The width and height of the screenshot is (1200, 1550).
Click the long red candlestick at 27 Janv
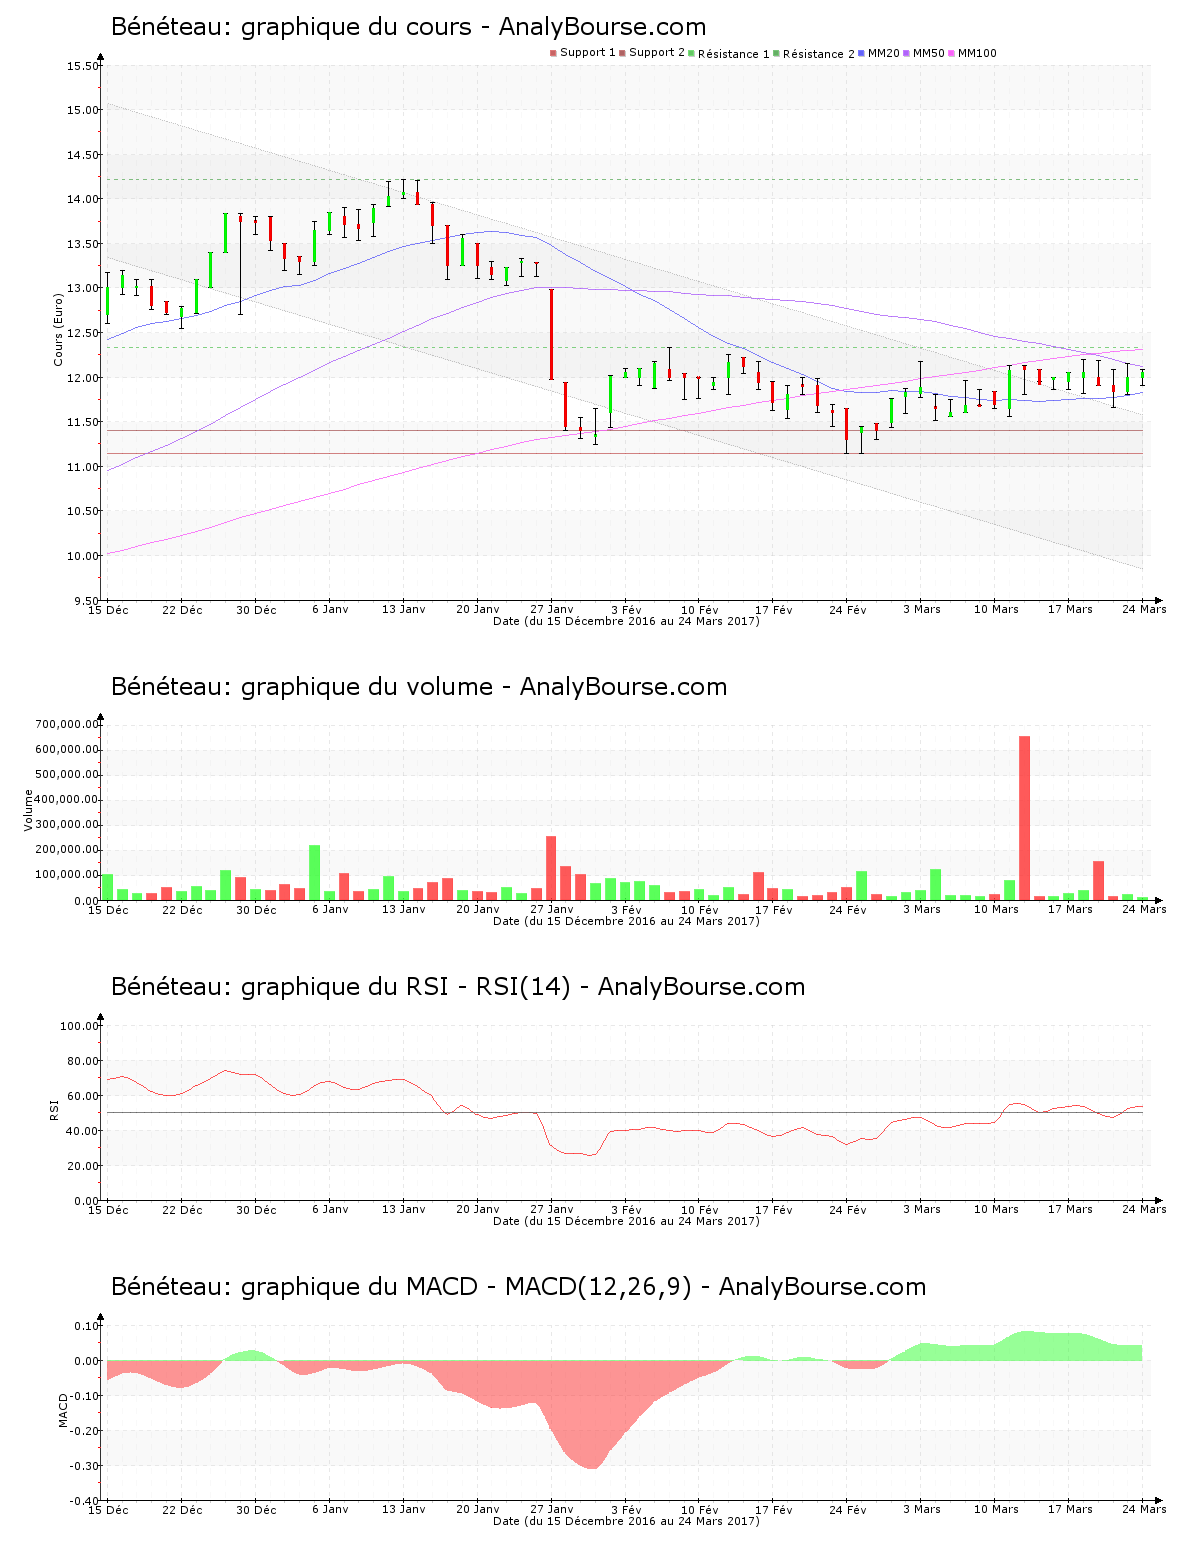(551, 334)
